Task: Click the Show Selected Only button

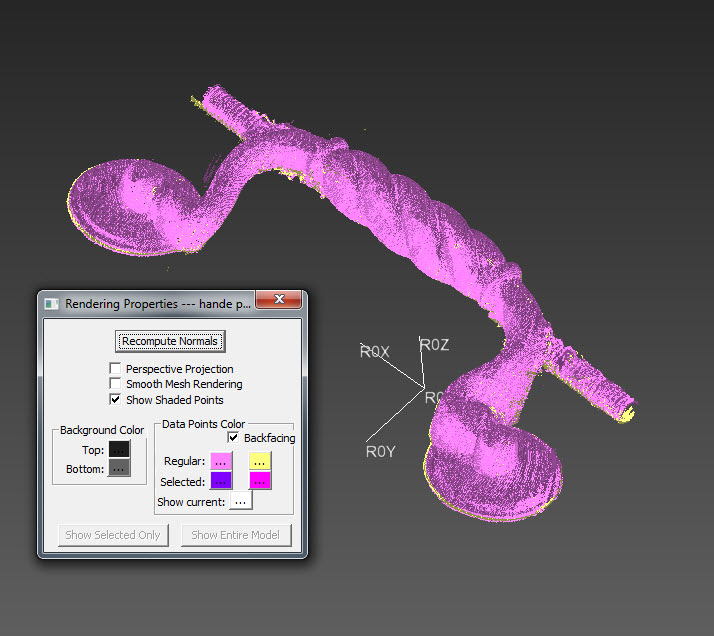Action: click(113, 535)
